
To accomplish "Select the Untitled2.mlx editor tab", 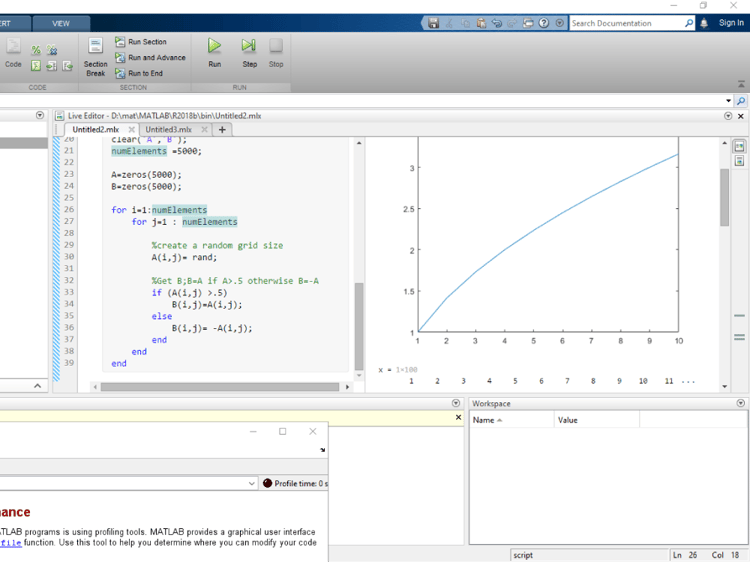I will [x=96, y=130].
